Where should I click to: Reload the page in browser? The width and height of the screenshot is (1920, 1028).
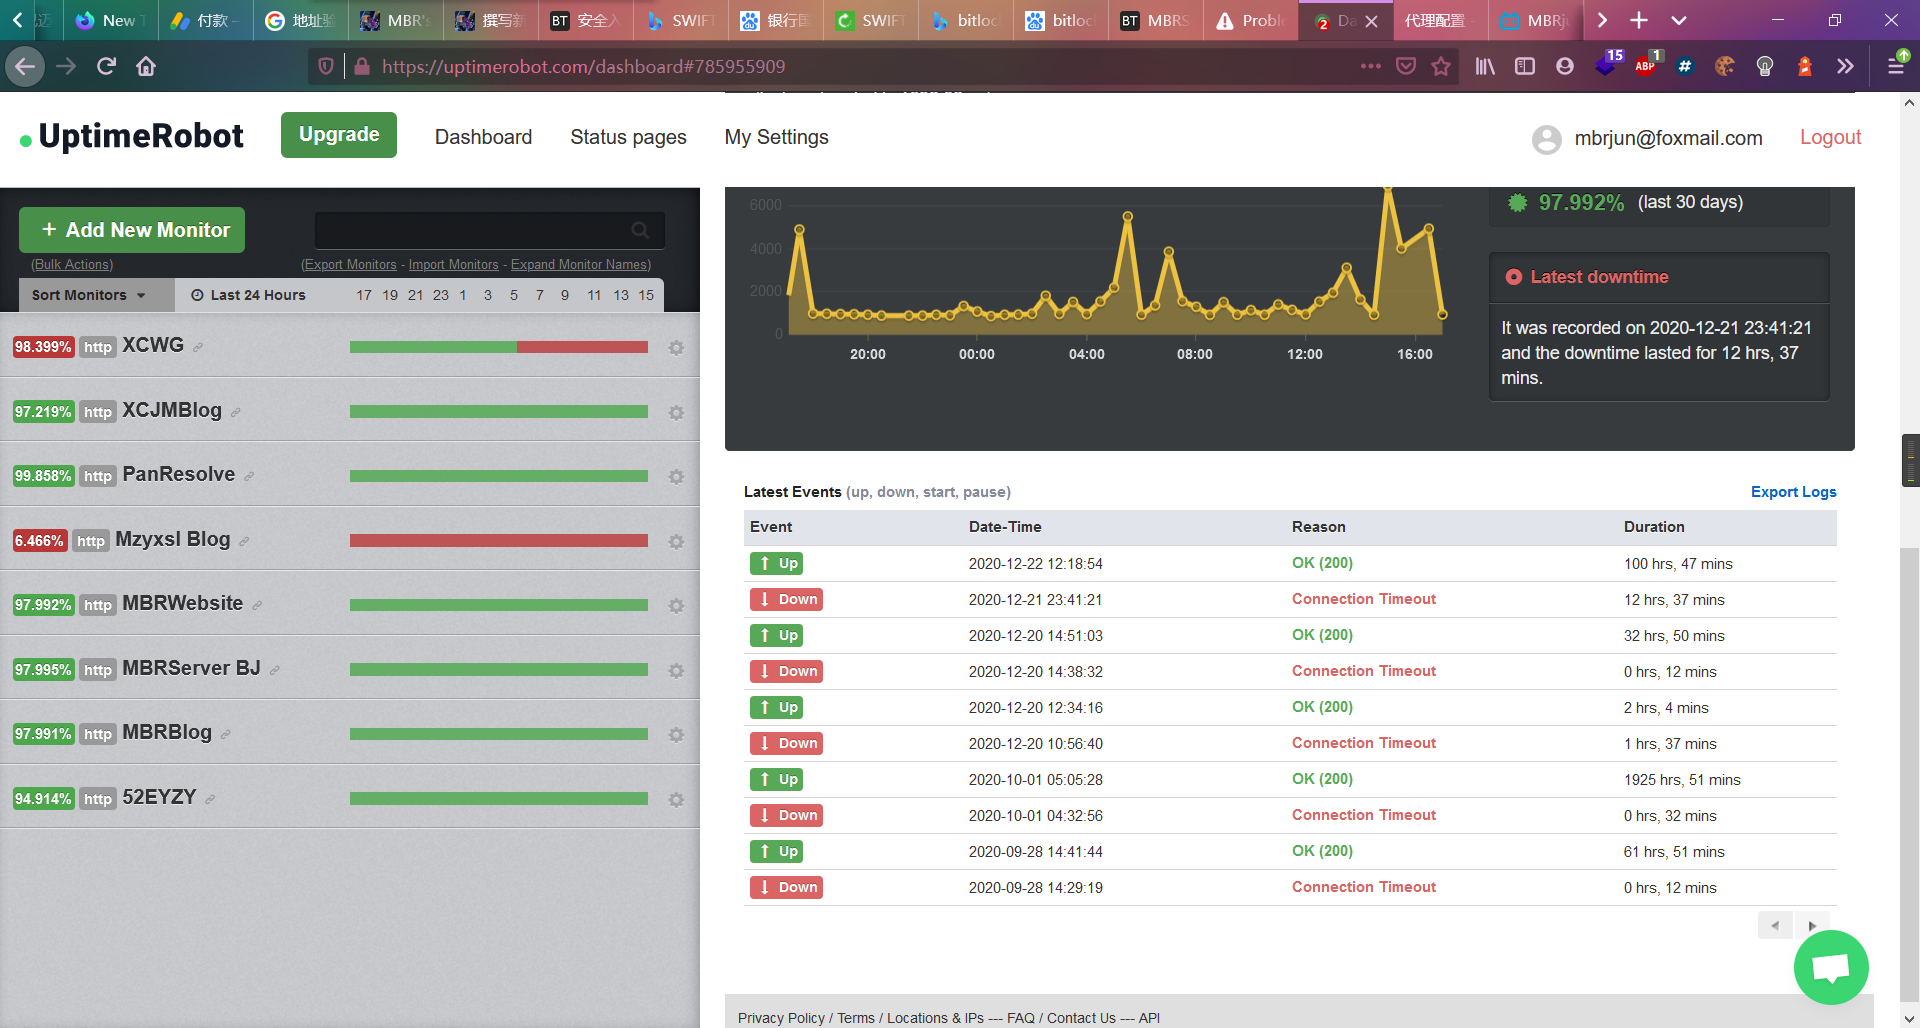(x=106, y=66)
